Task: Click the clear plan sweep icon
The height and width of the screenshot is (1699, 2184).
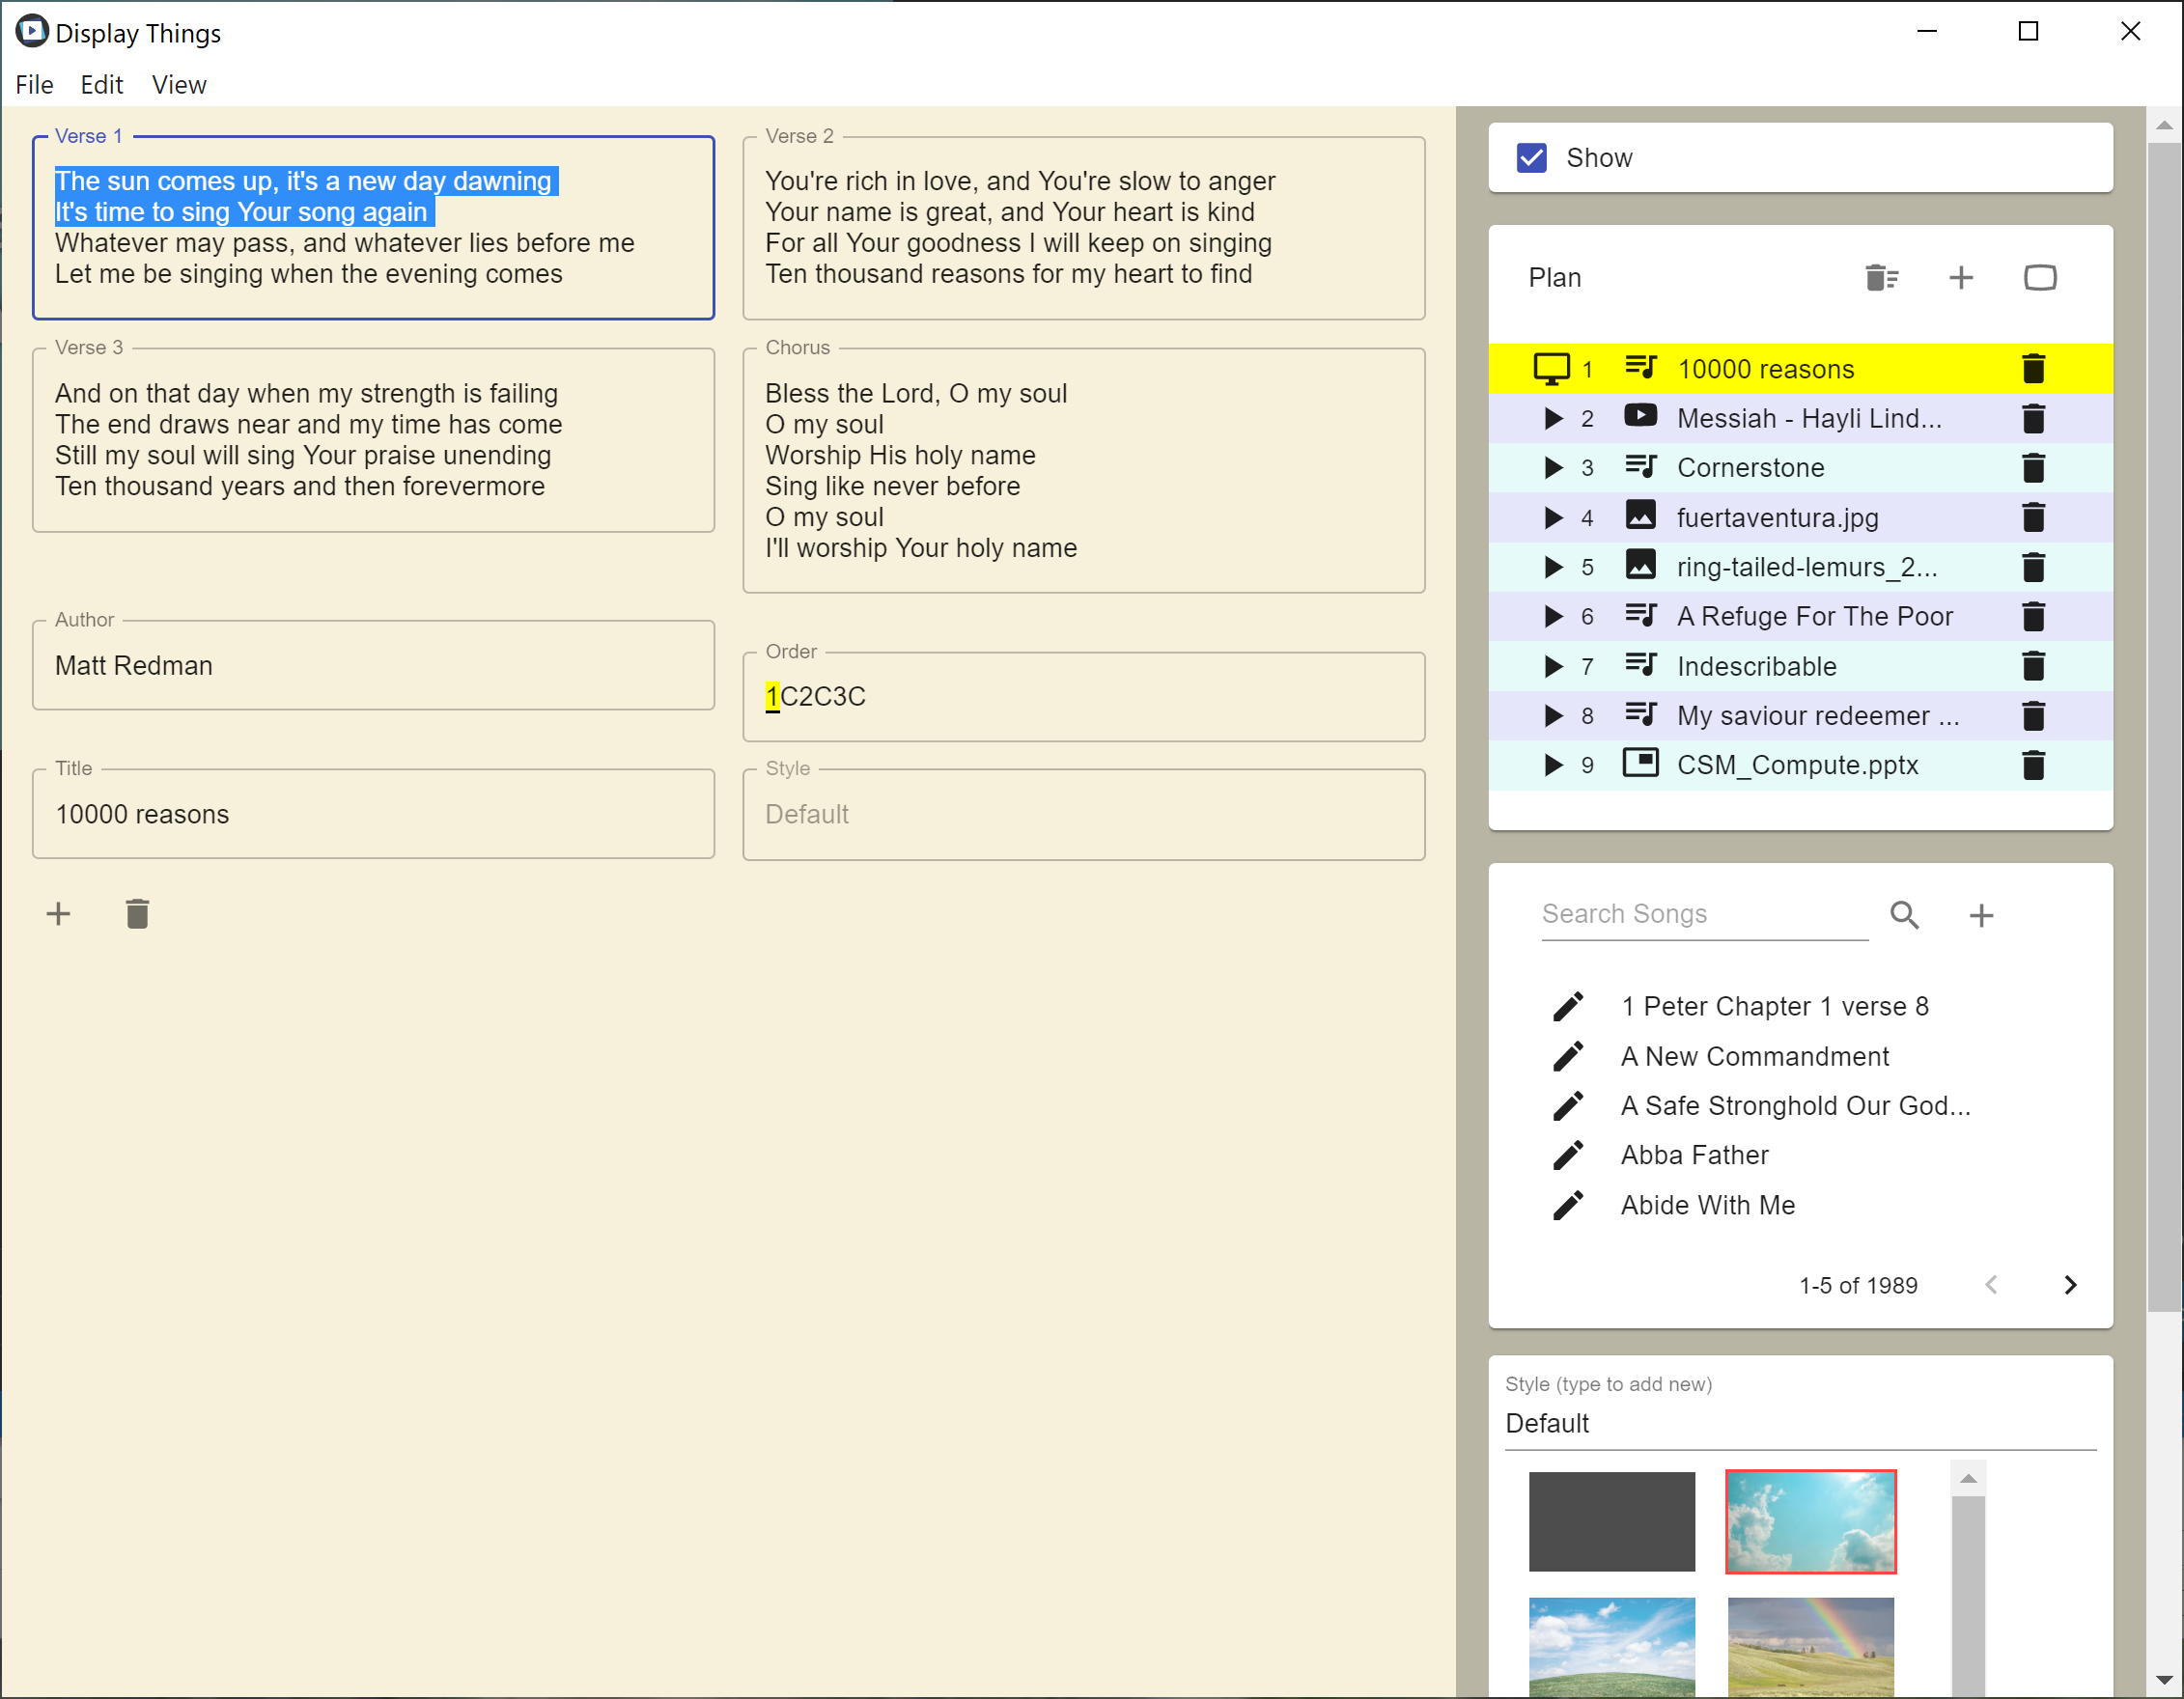Action: pyautogui.click(x=1881, y=277)
